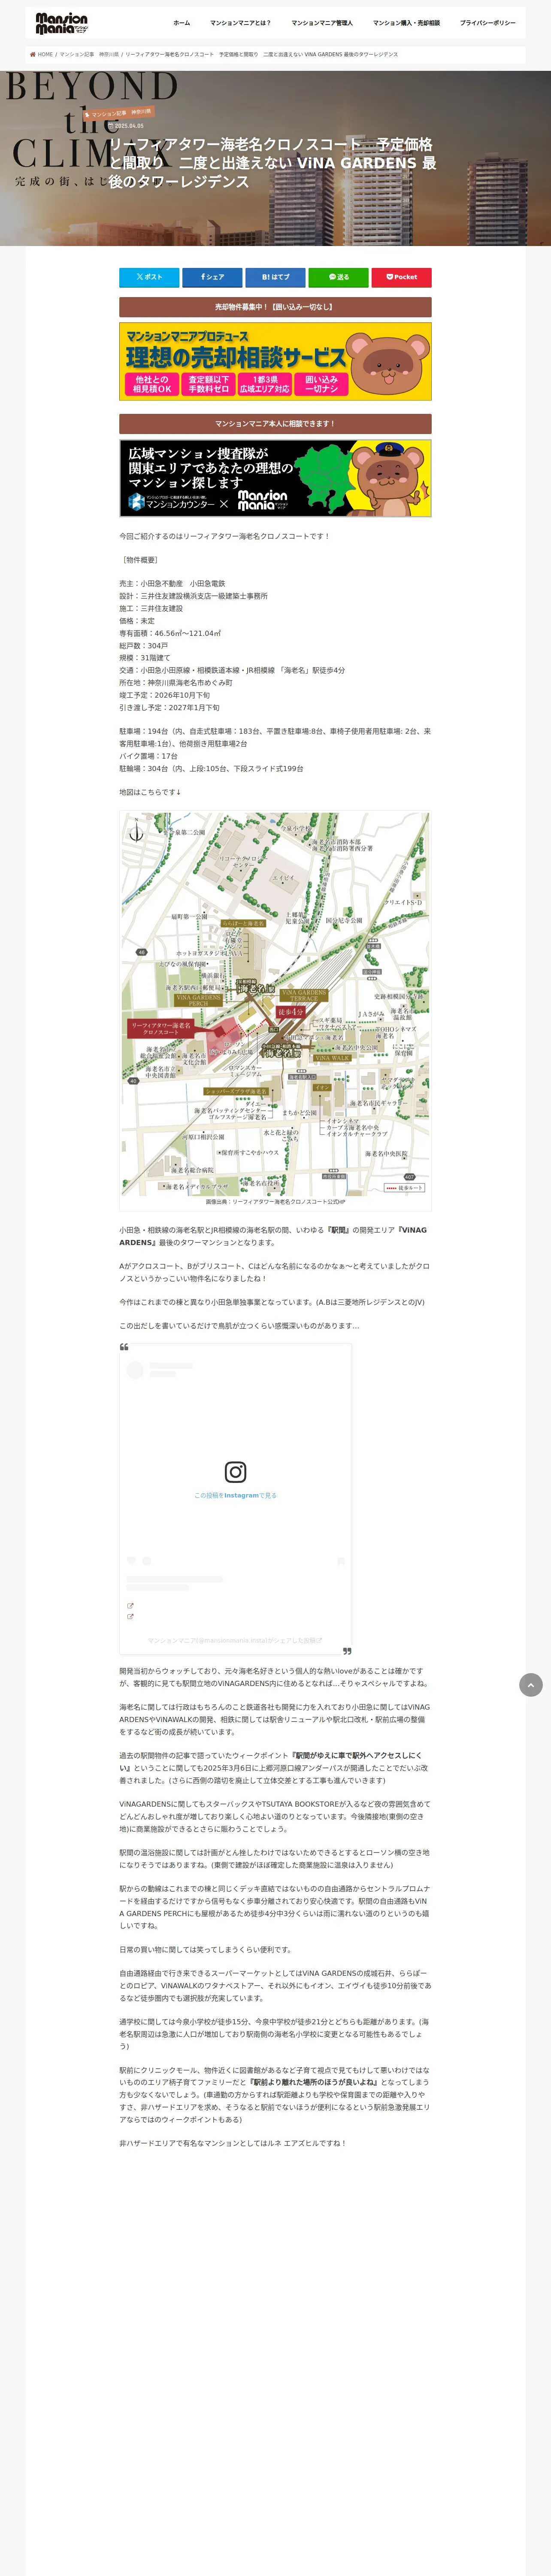The width and height of the screenshot is (551, 2576).
Task: Click the マンションマニア本人に相談できます bar
Action: click(275, 424)
